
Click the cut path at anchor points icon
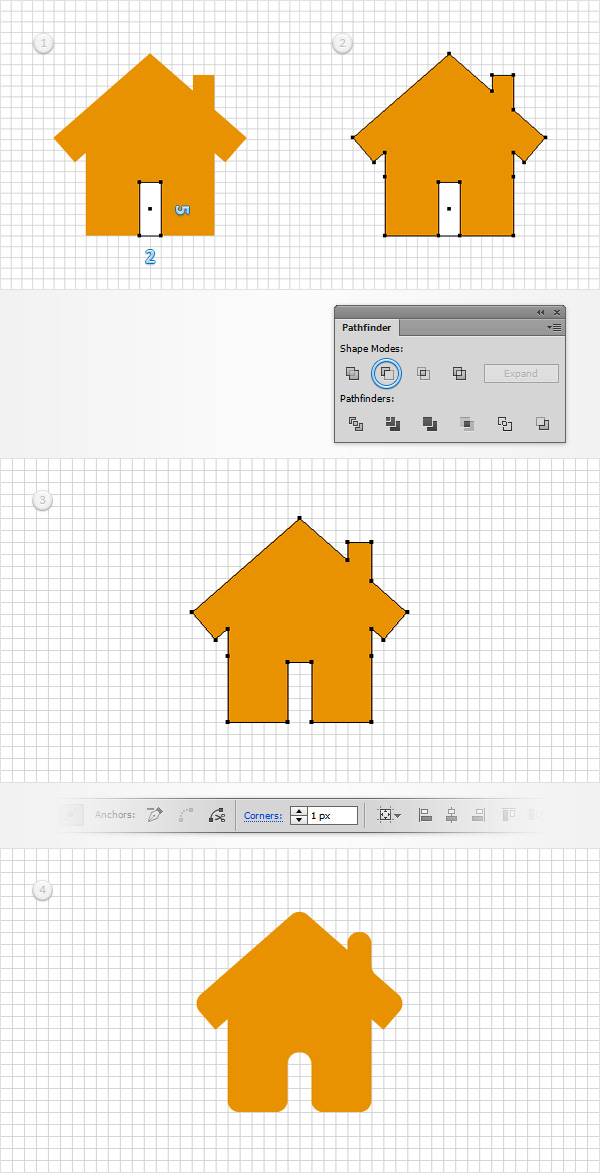[x=218, y=815]
